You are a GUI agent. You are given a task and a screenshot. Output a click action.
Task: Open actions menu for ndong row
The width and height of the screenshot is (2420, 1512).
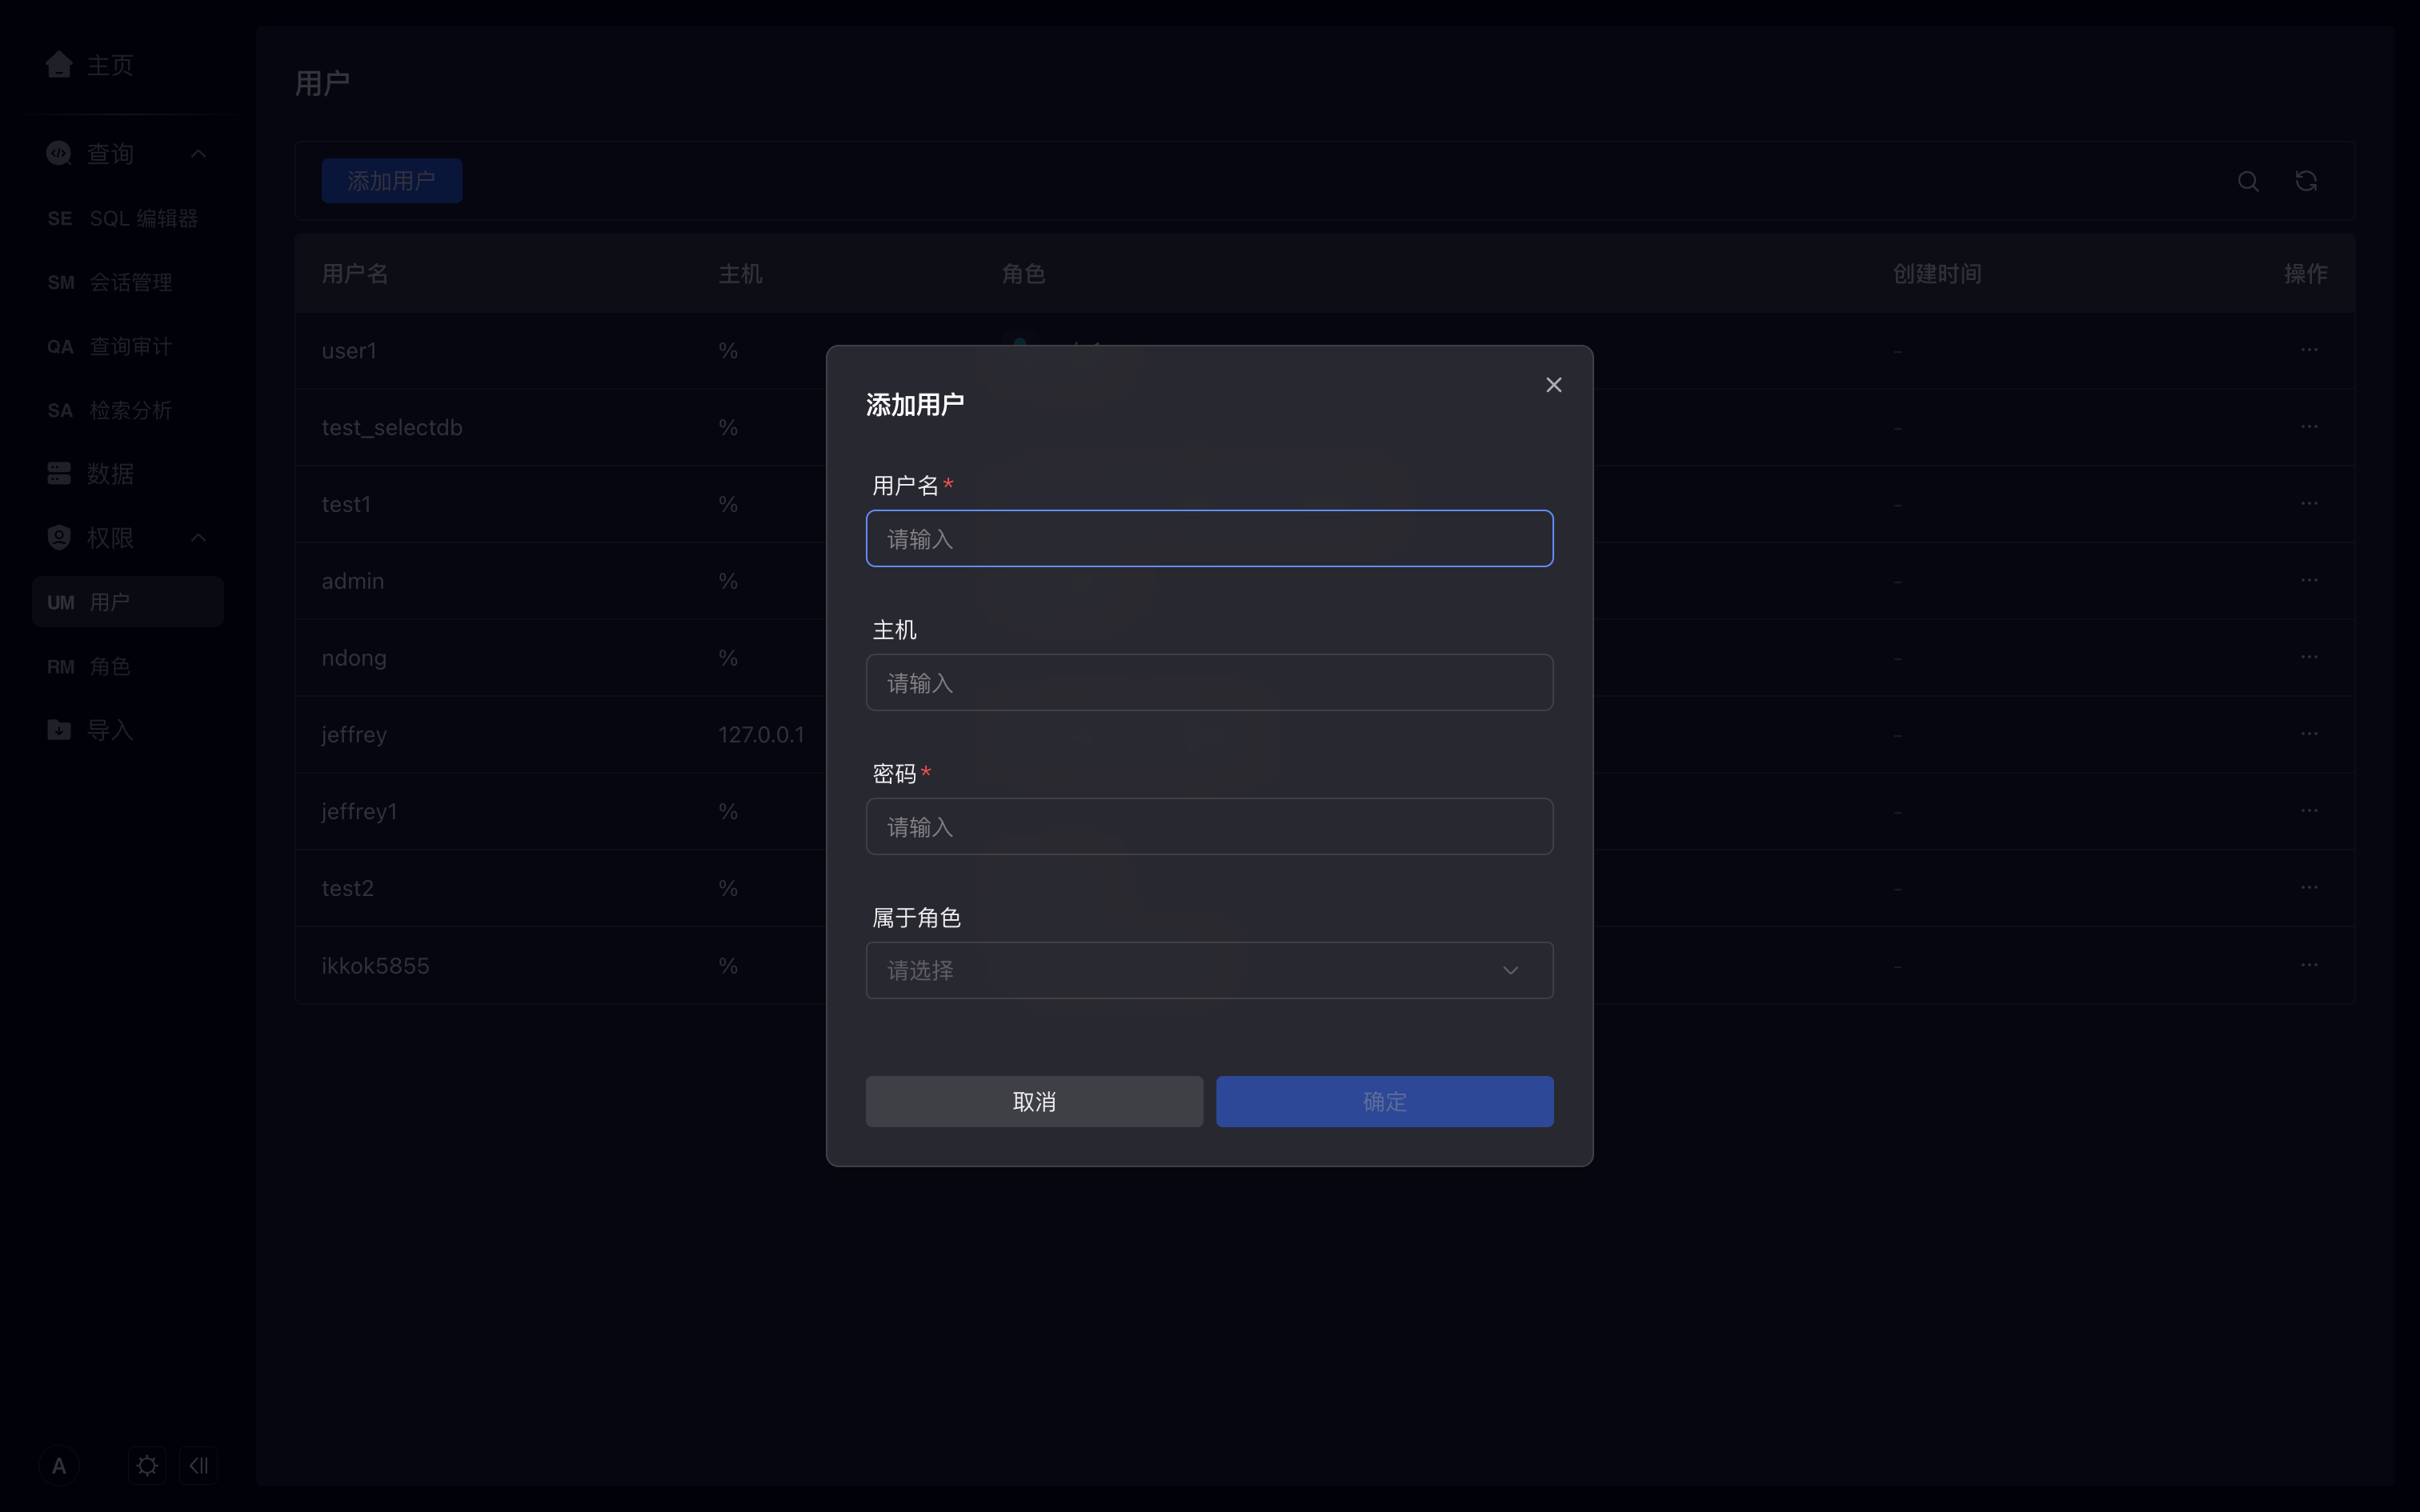(x=2309, y=657)
